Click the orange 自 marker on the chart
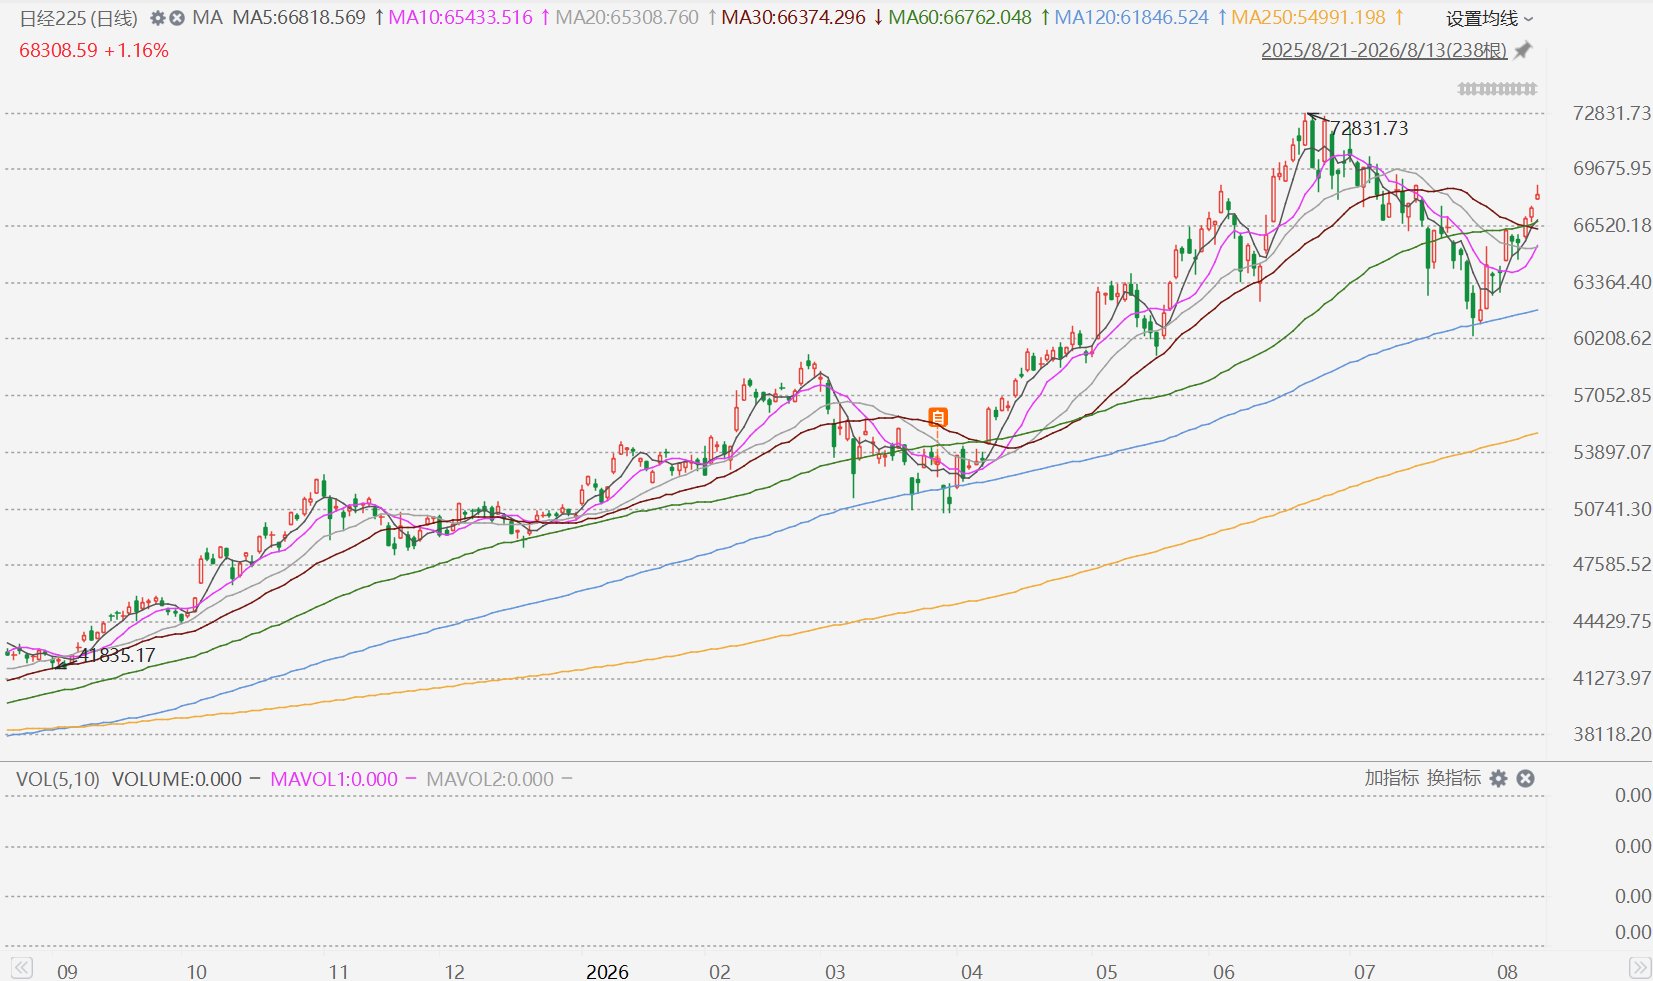 pos(938,417)
